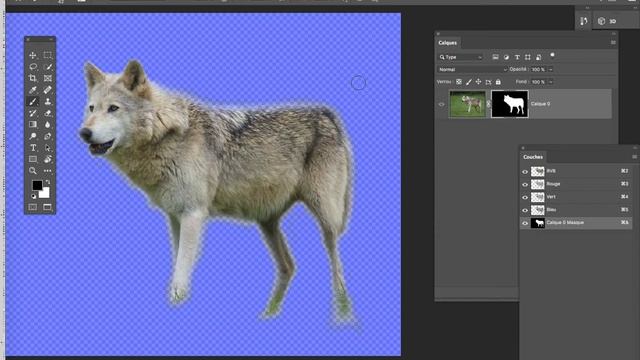Screen dimensions: 640x360
Task: Select the Horizontal Type tool
Action: tap(33, 148)
